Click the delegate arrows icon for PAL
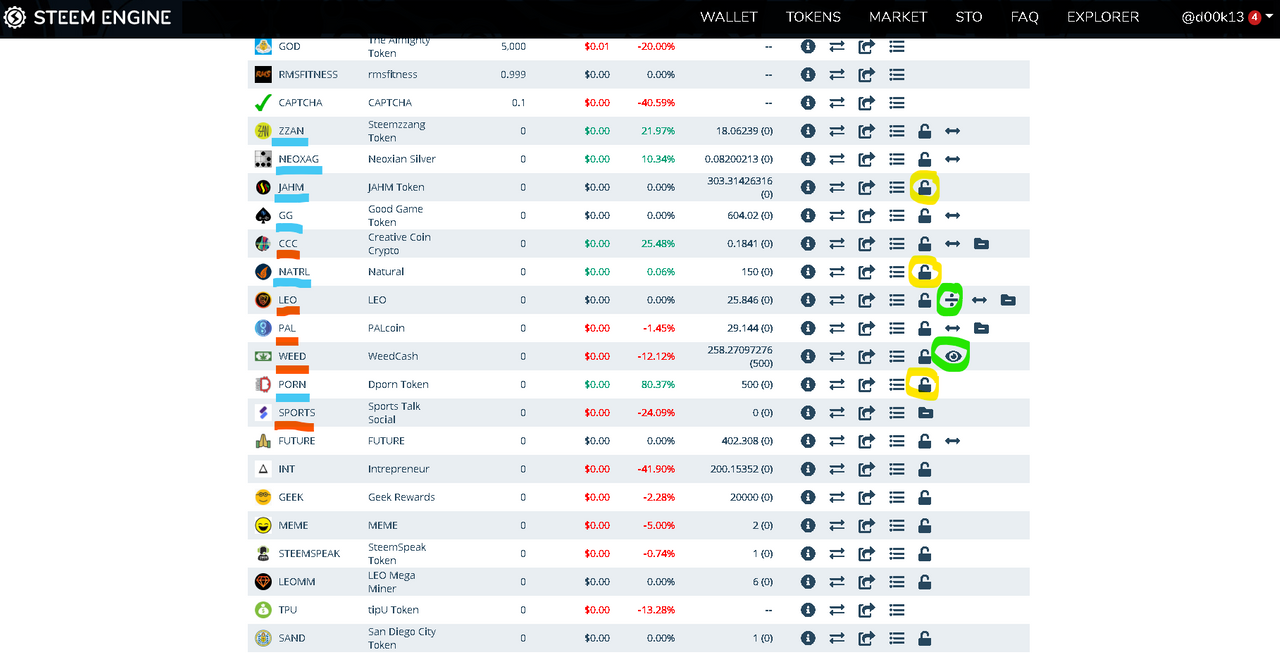Screen dimensions: 1280x653 [953, 328]
